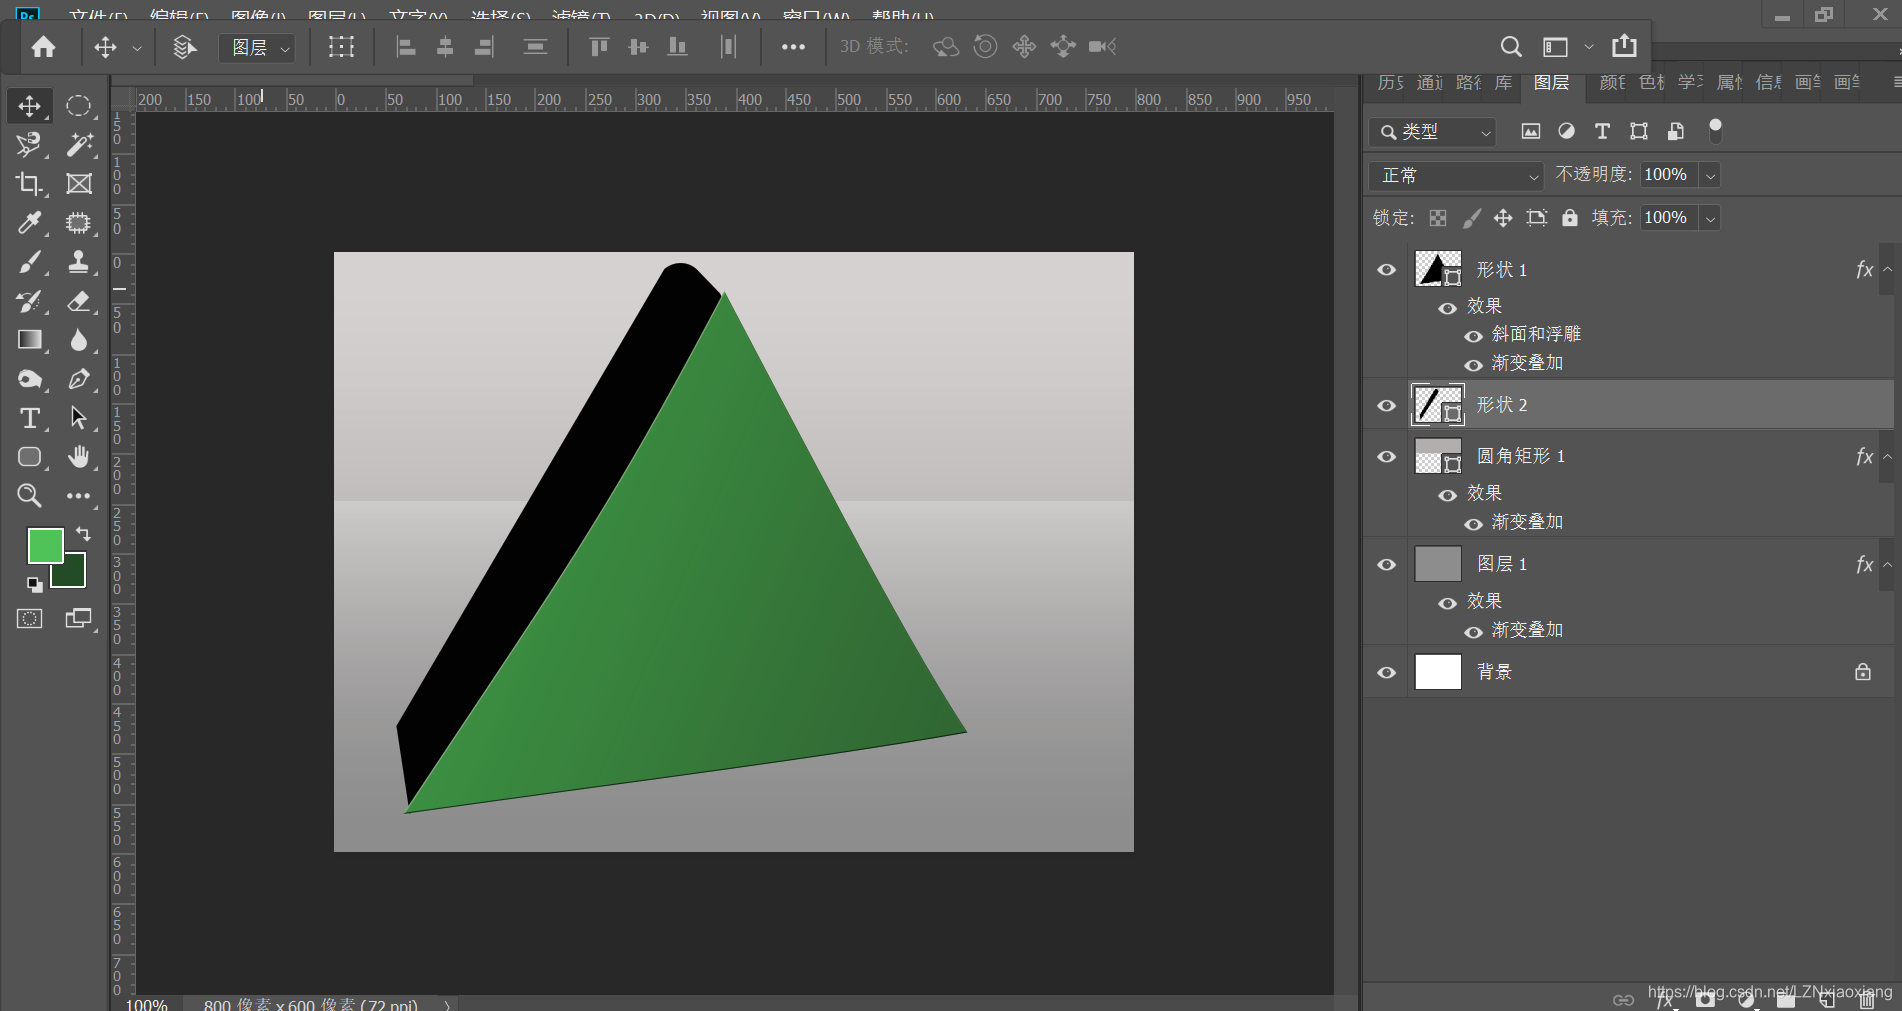Click the foreground green color swatch
Image resolution: width=1902 pixels, height=1011 pixels.
(x=45, y=546)
